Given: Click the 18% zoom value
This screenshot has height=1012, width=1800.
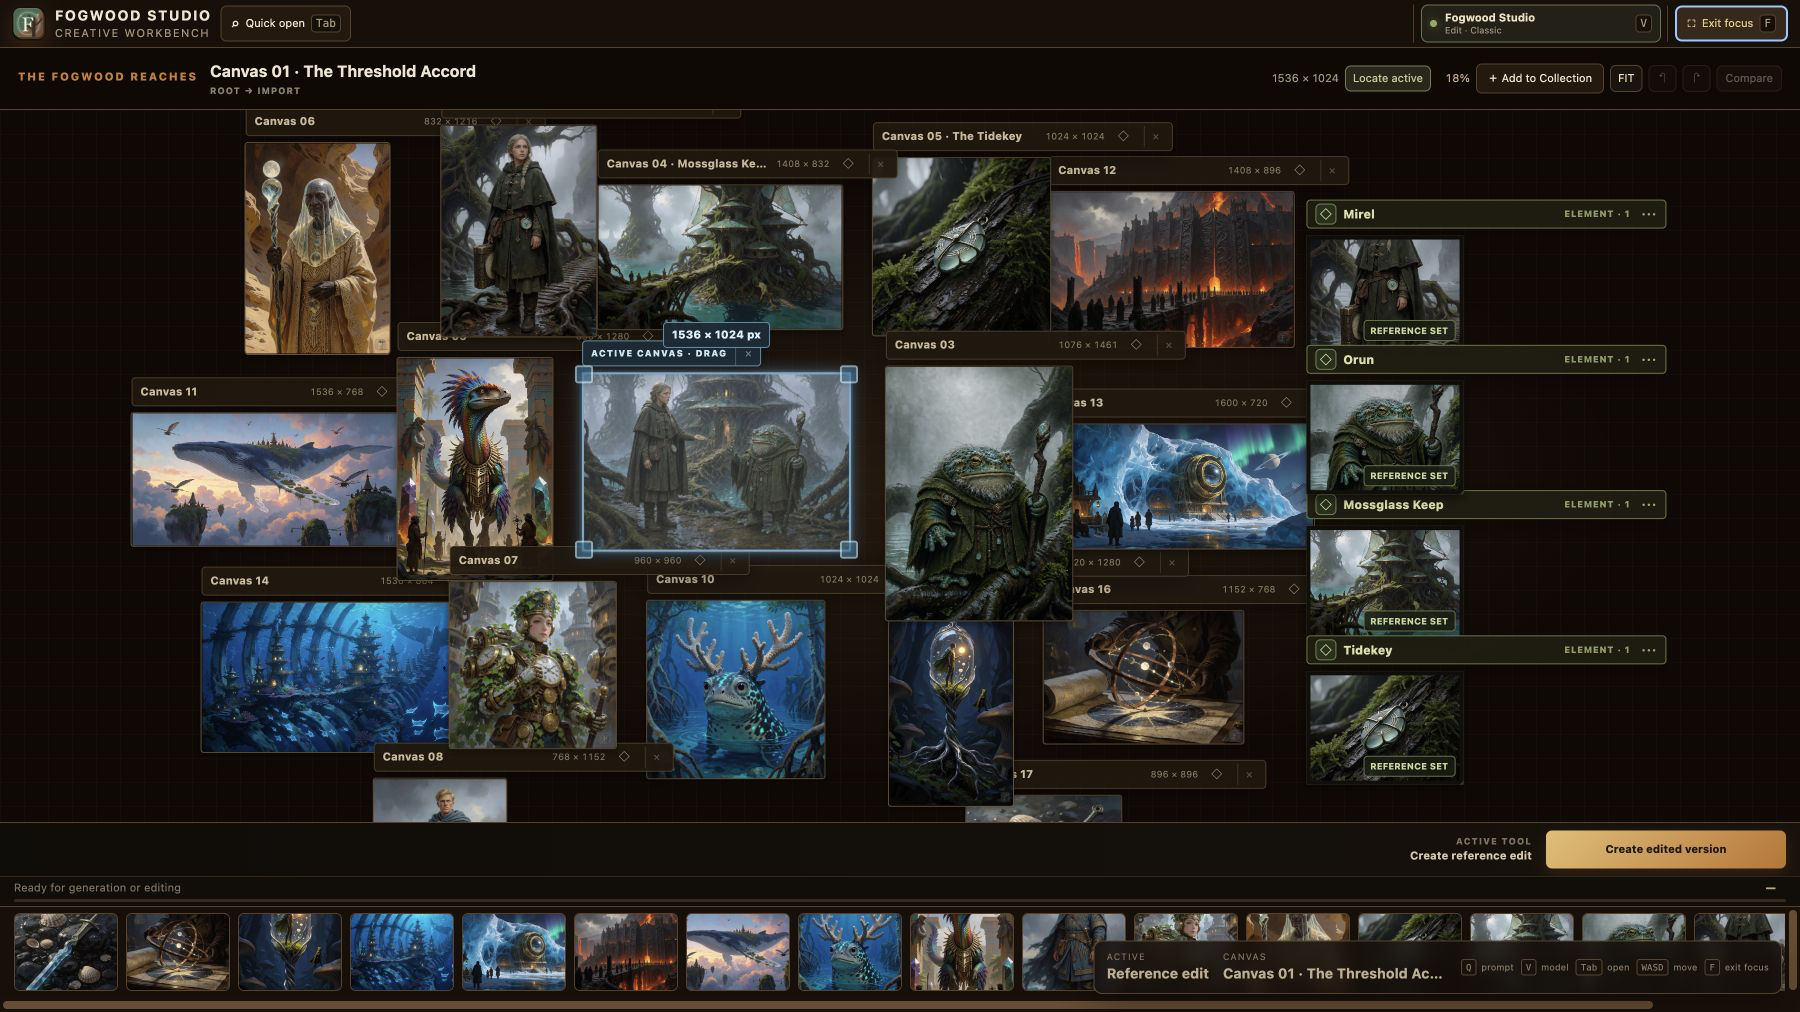Looking at the screenshot, I should point(1457,78).
